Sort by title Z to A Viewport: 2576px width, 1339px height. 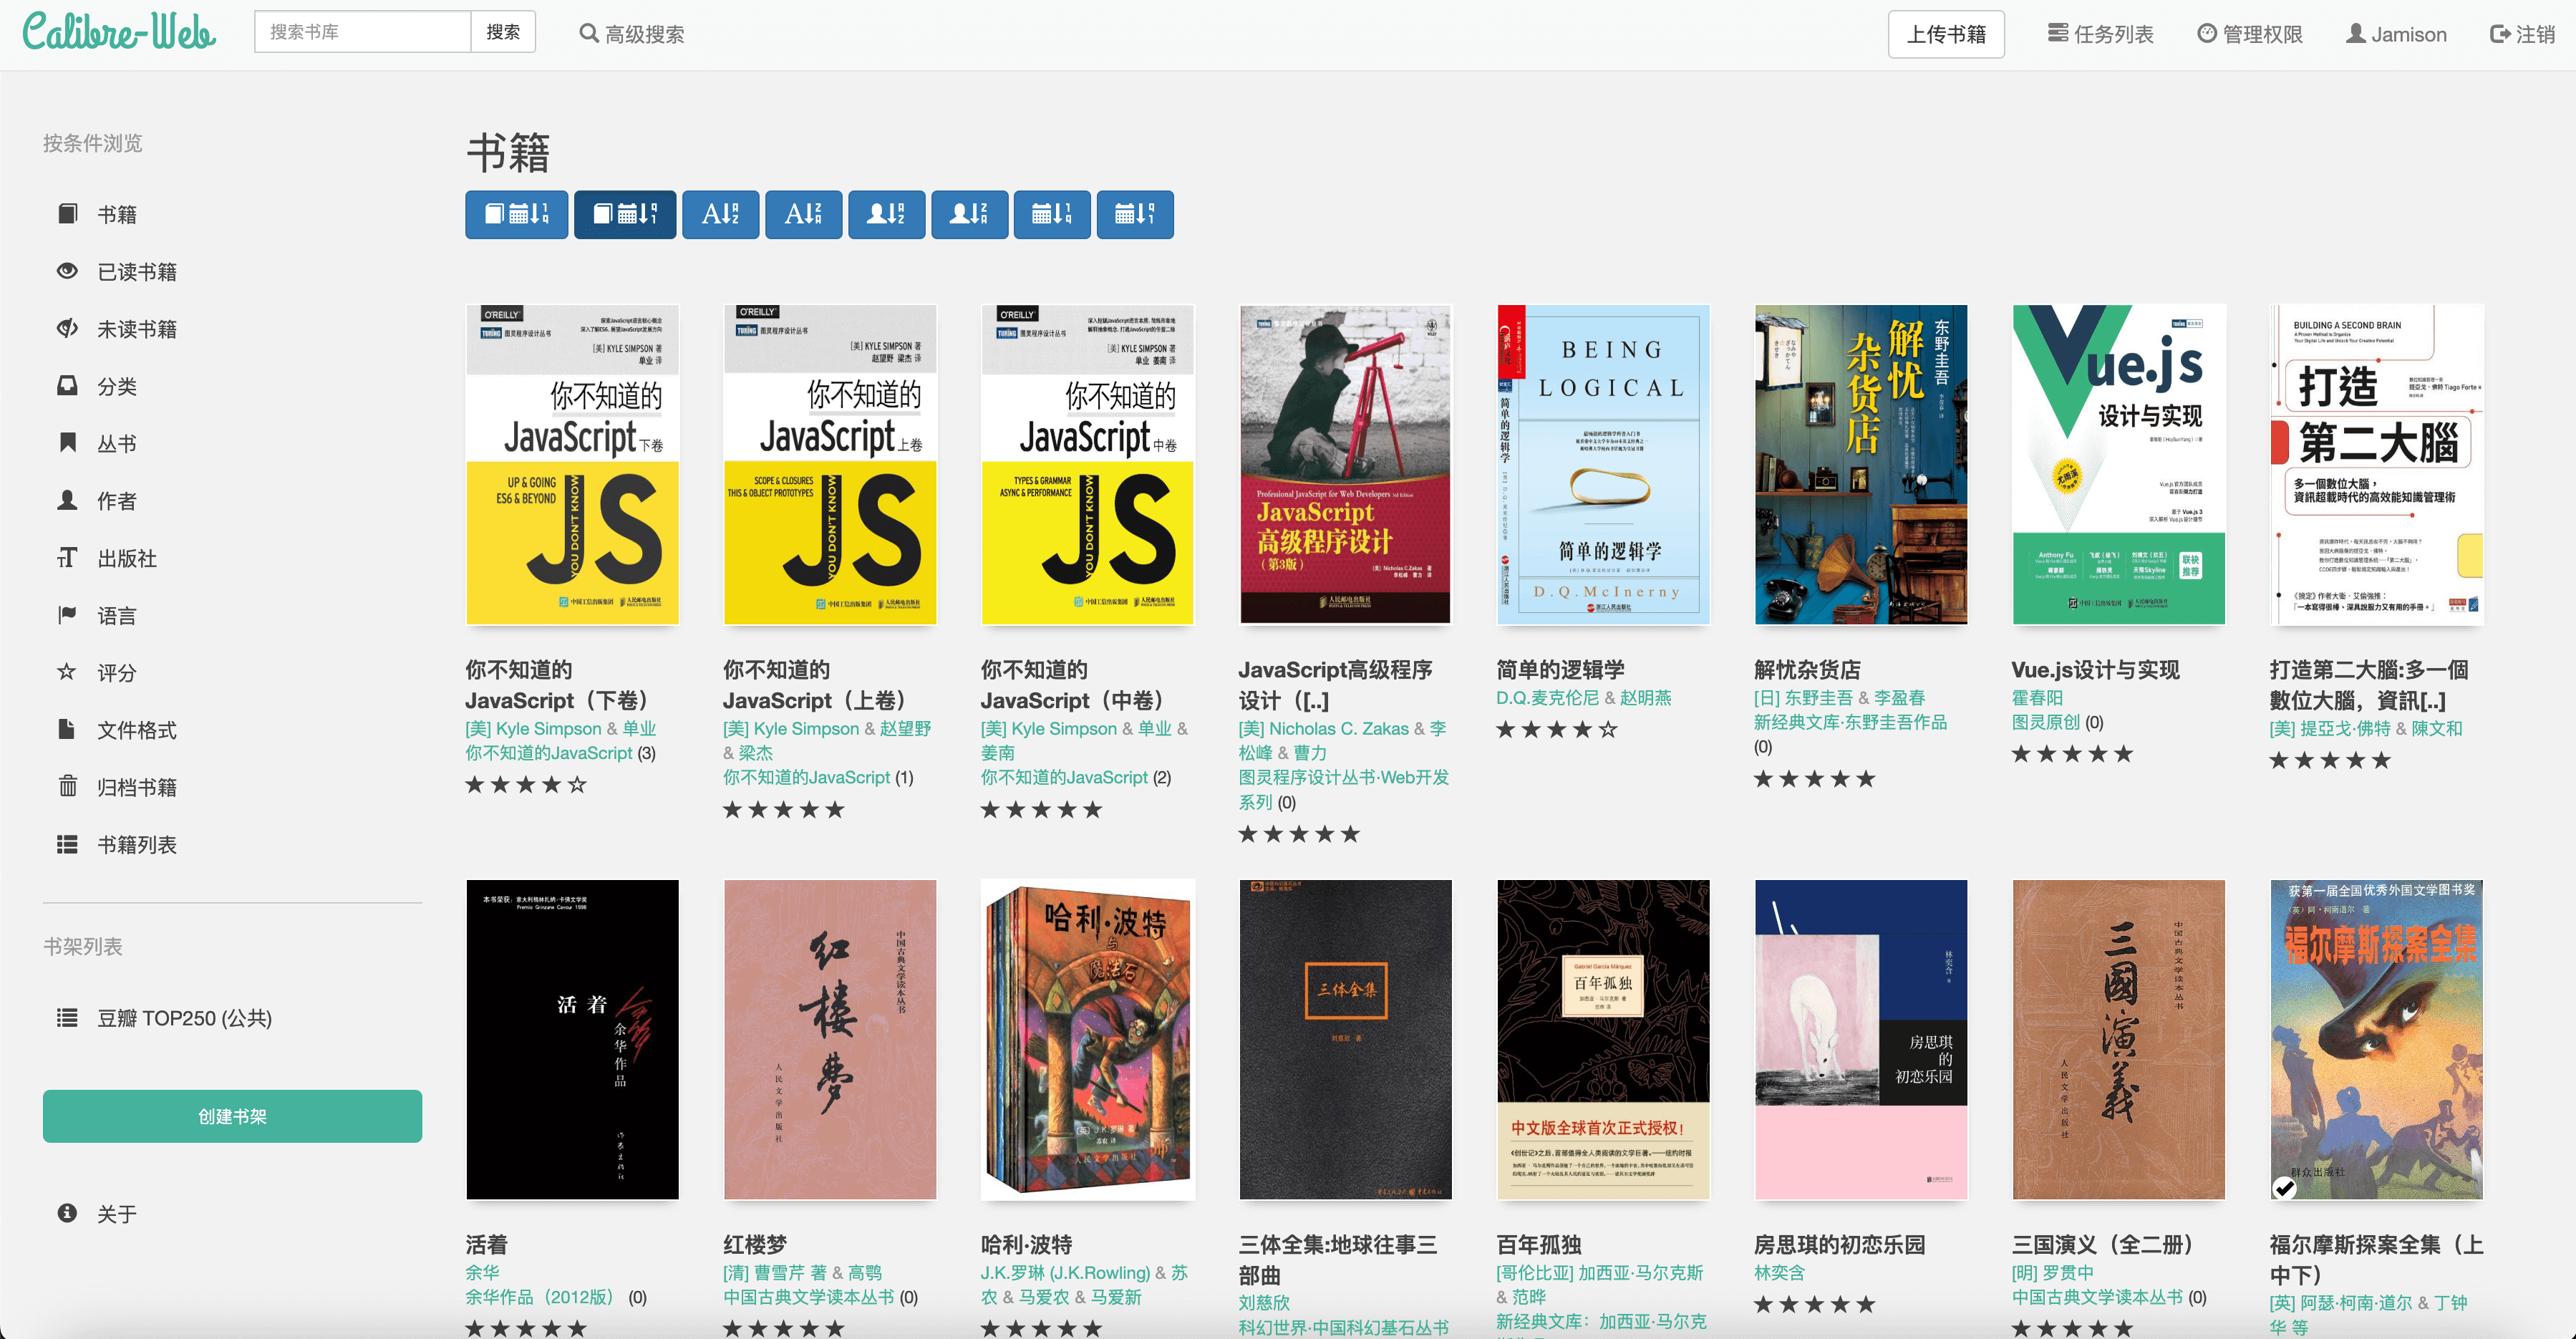pos(803,214)
